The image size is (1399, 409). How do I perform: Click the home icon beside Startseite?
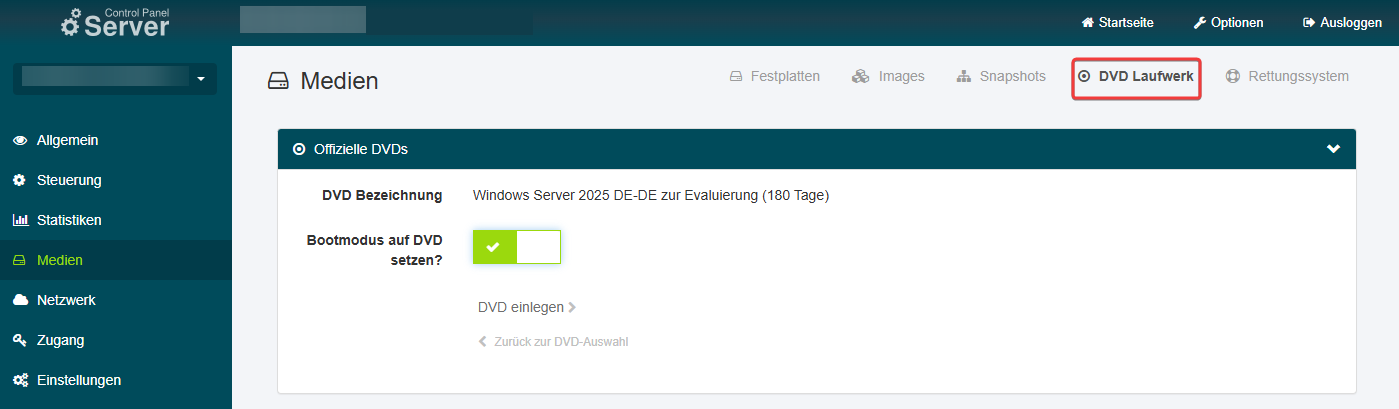point(1088,22)
